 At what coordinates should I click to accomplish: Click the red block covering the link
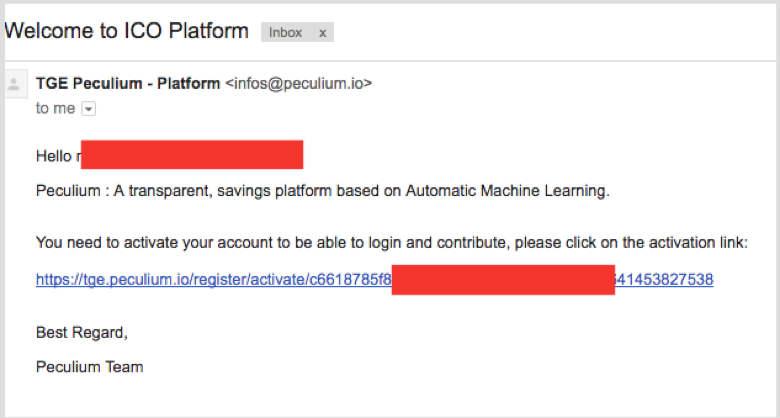[x=503, y=280]
